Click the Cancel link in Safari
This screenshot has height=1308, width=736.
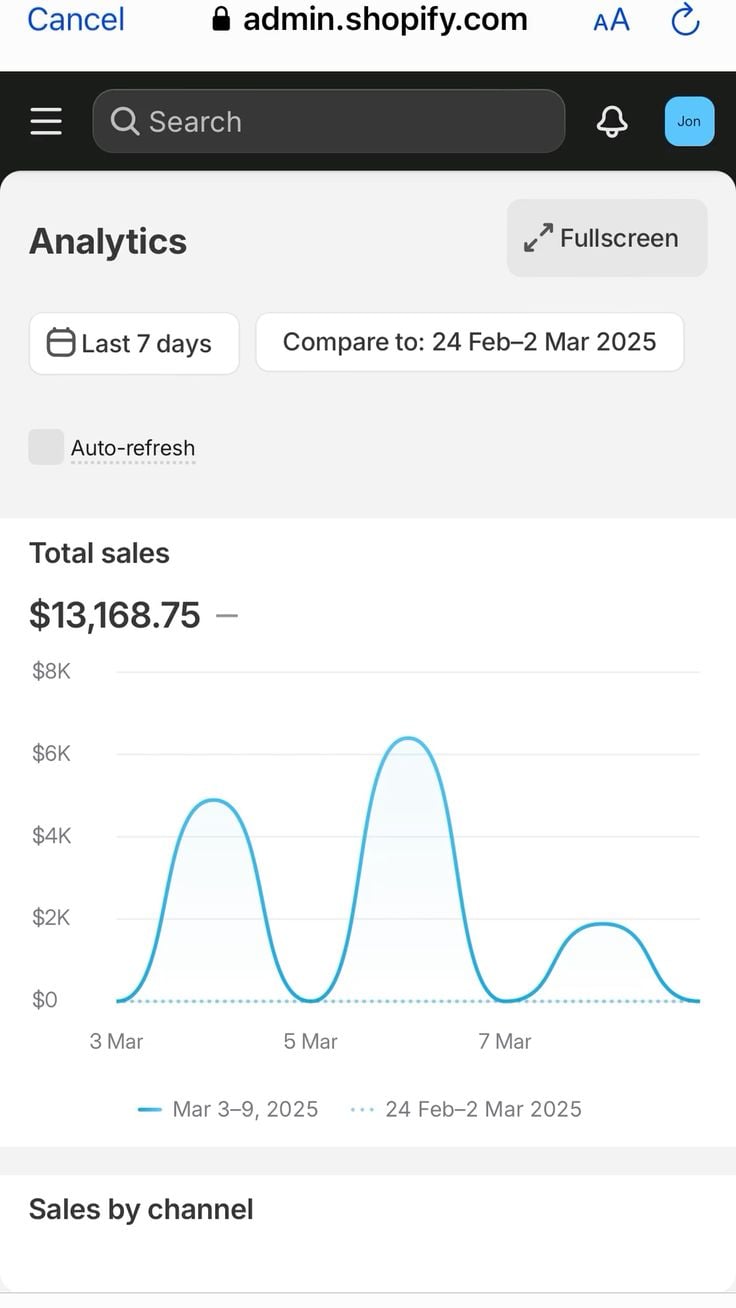[x=74, y=19]
